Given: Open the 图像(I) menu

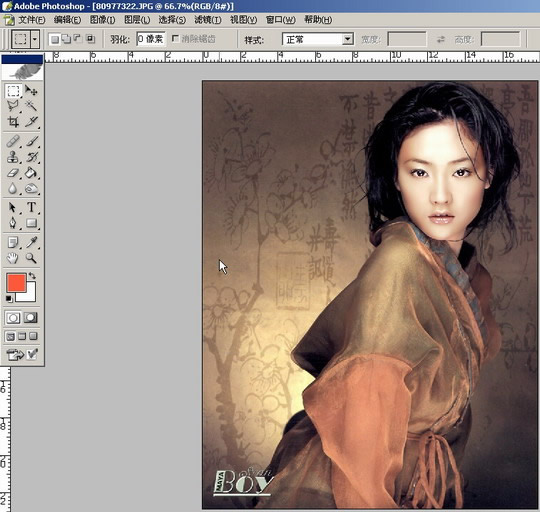Looking at the screenshot, I should [103, 20].
